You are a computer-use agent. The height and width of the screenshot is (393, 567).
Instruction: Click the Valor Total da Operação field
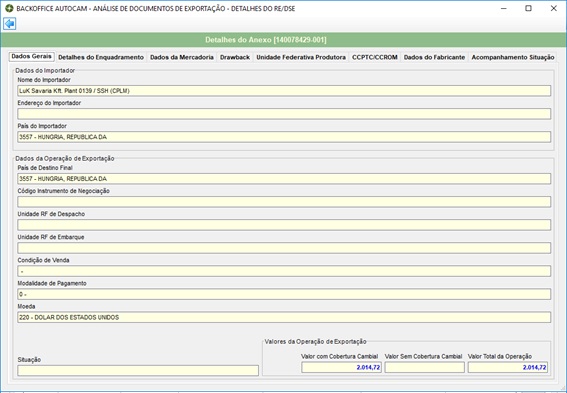508,367
